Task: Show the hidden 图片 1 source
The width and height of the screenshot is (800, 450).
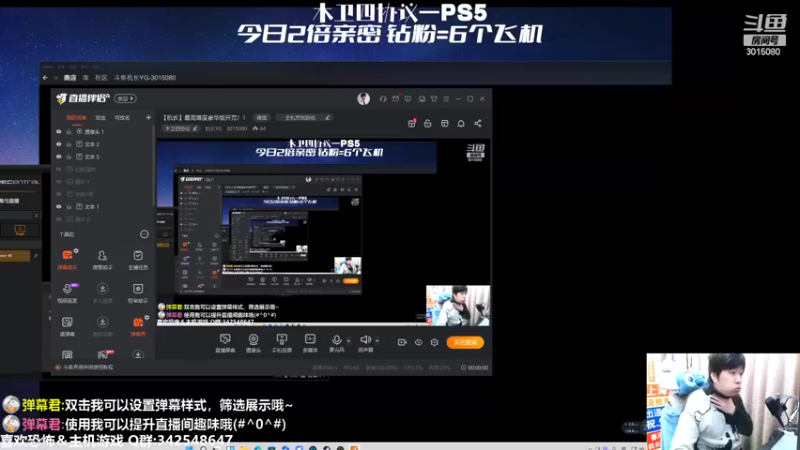Action: tap(59, 182)
